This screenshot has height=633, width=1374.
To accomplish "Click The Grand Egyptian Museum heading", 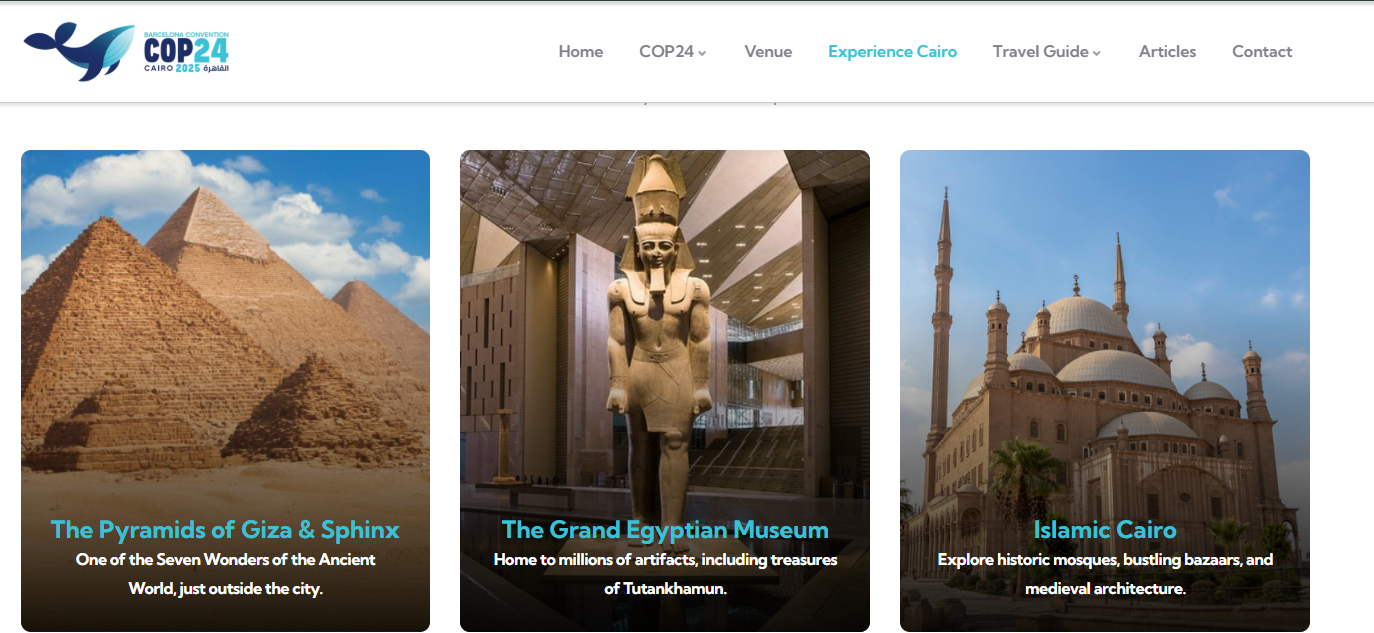I will point(665,530).
